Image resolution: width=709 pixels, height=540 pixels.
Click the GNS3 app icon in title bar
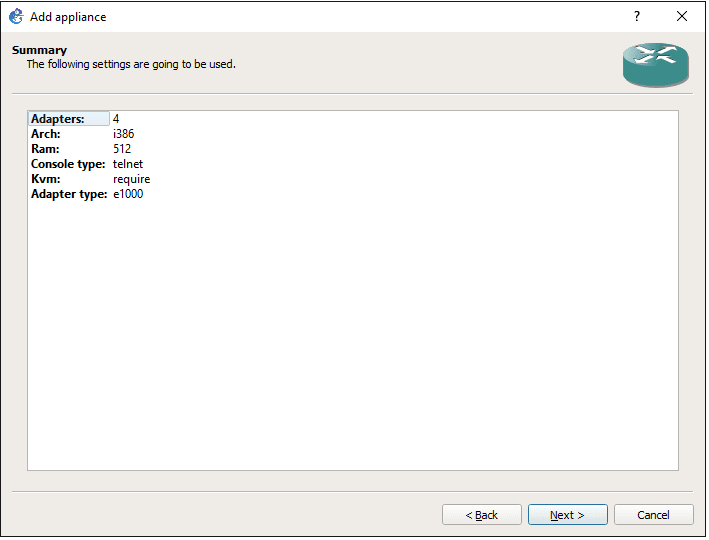point(15,16)
